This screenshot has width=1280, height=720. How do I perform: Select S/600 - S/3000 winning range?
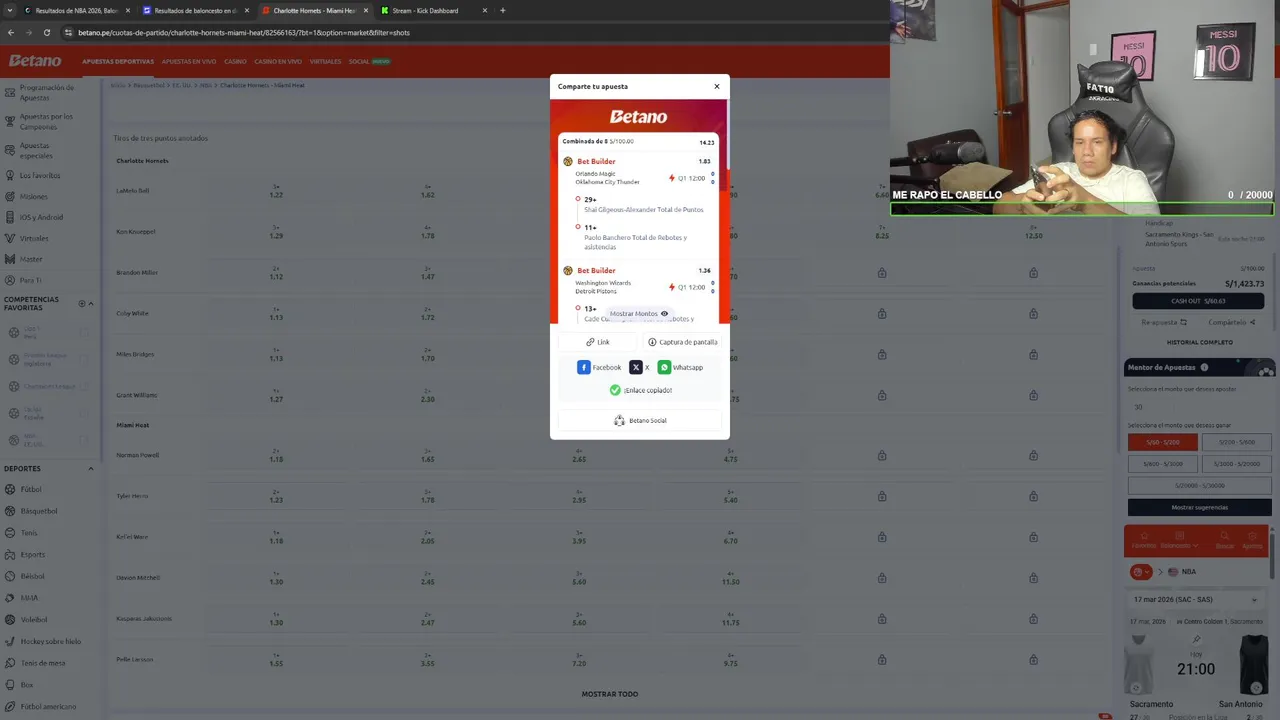pos(1162,464)
